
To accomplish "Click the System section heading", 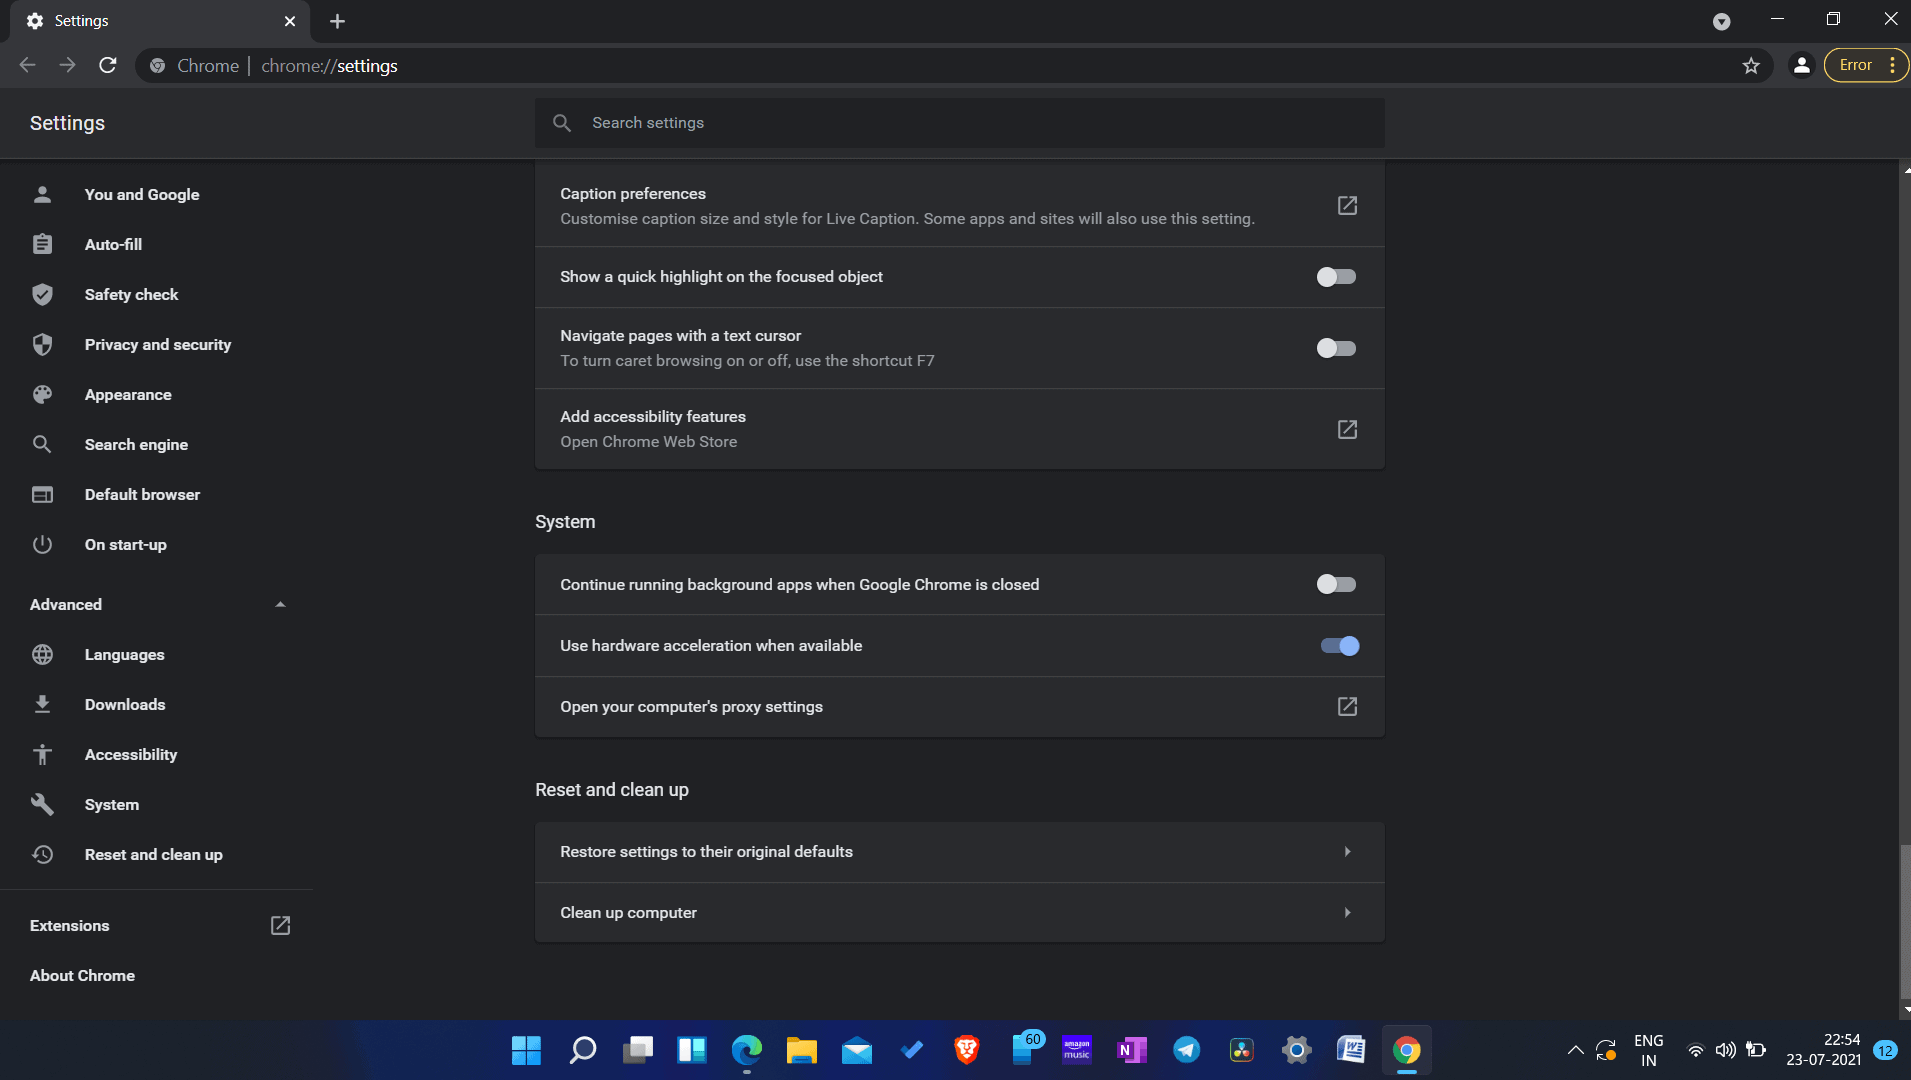I will click(x=565, y=522).
